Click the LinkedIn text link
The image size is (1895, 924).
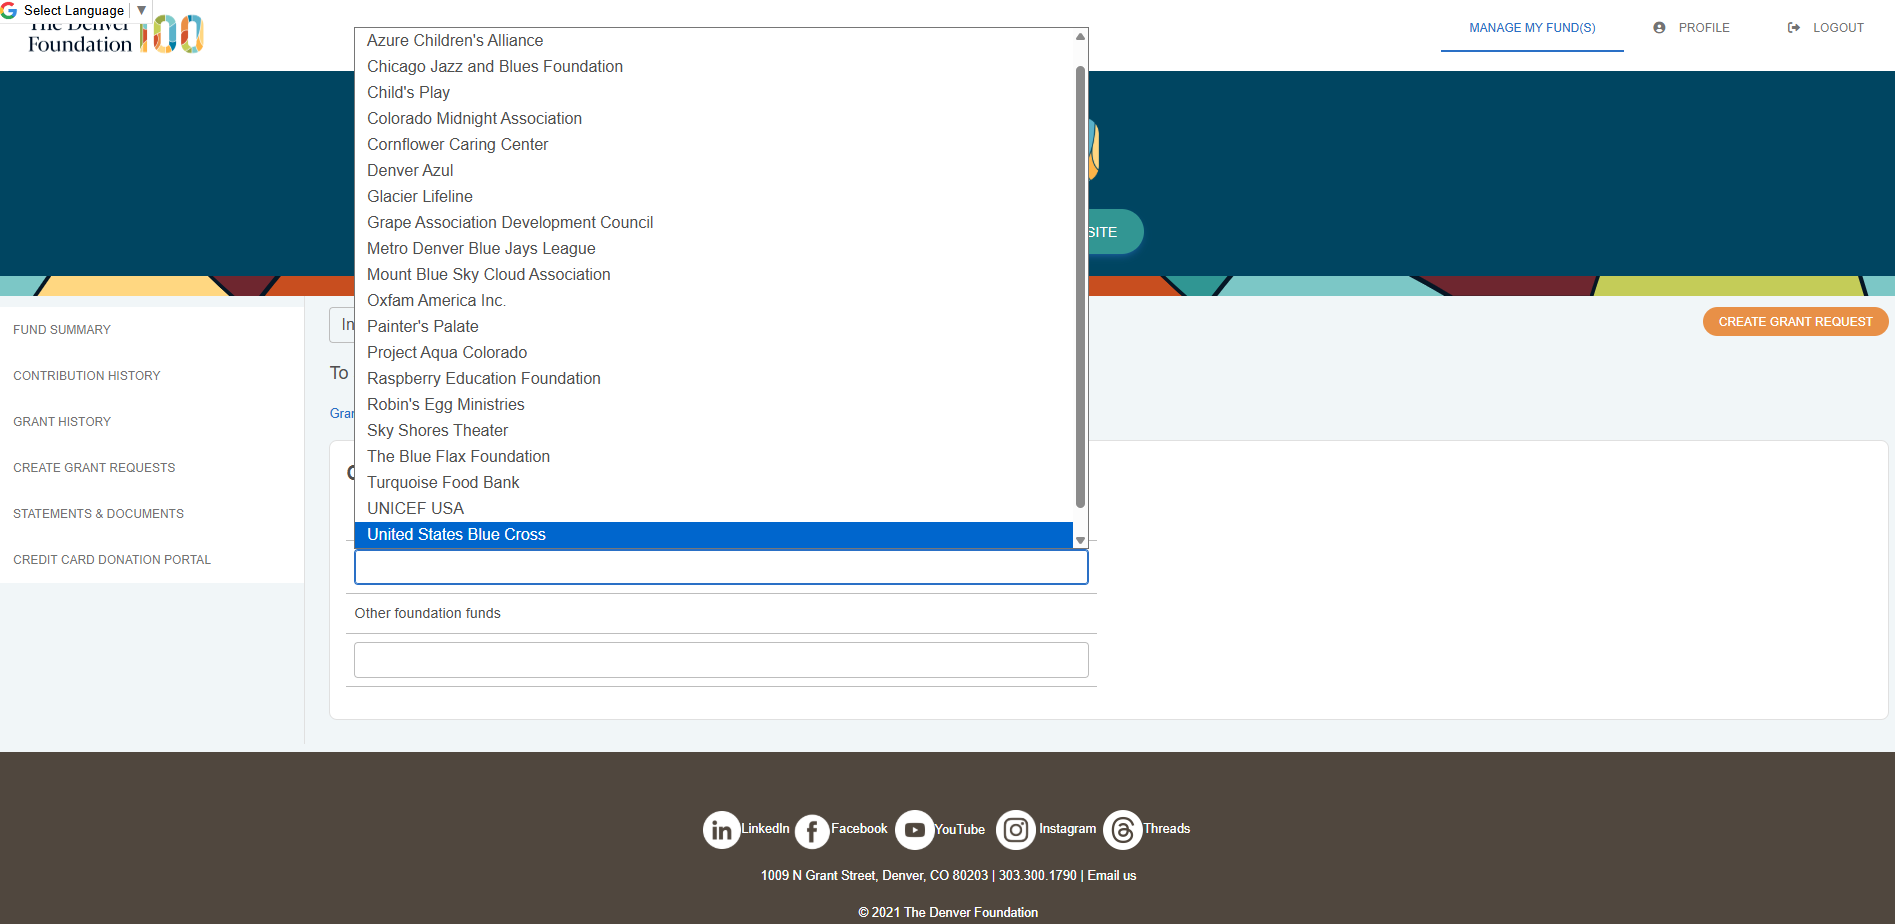765,829
